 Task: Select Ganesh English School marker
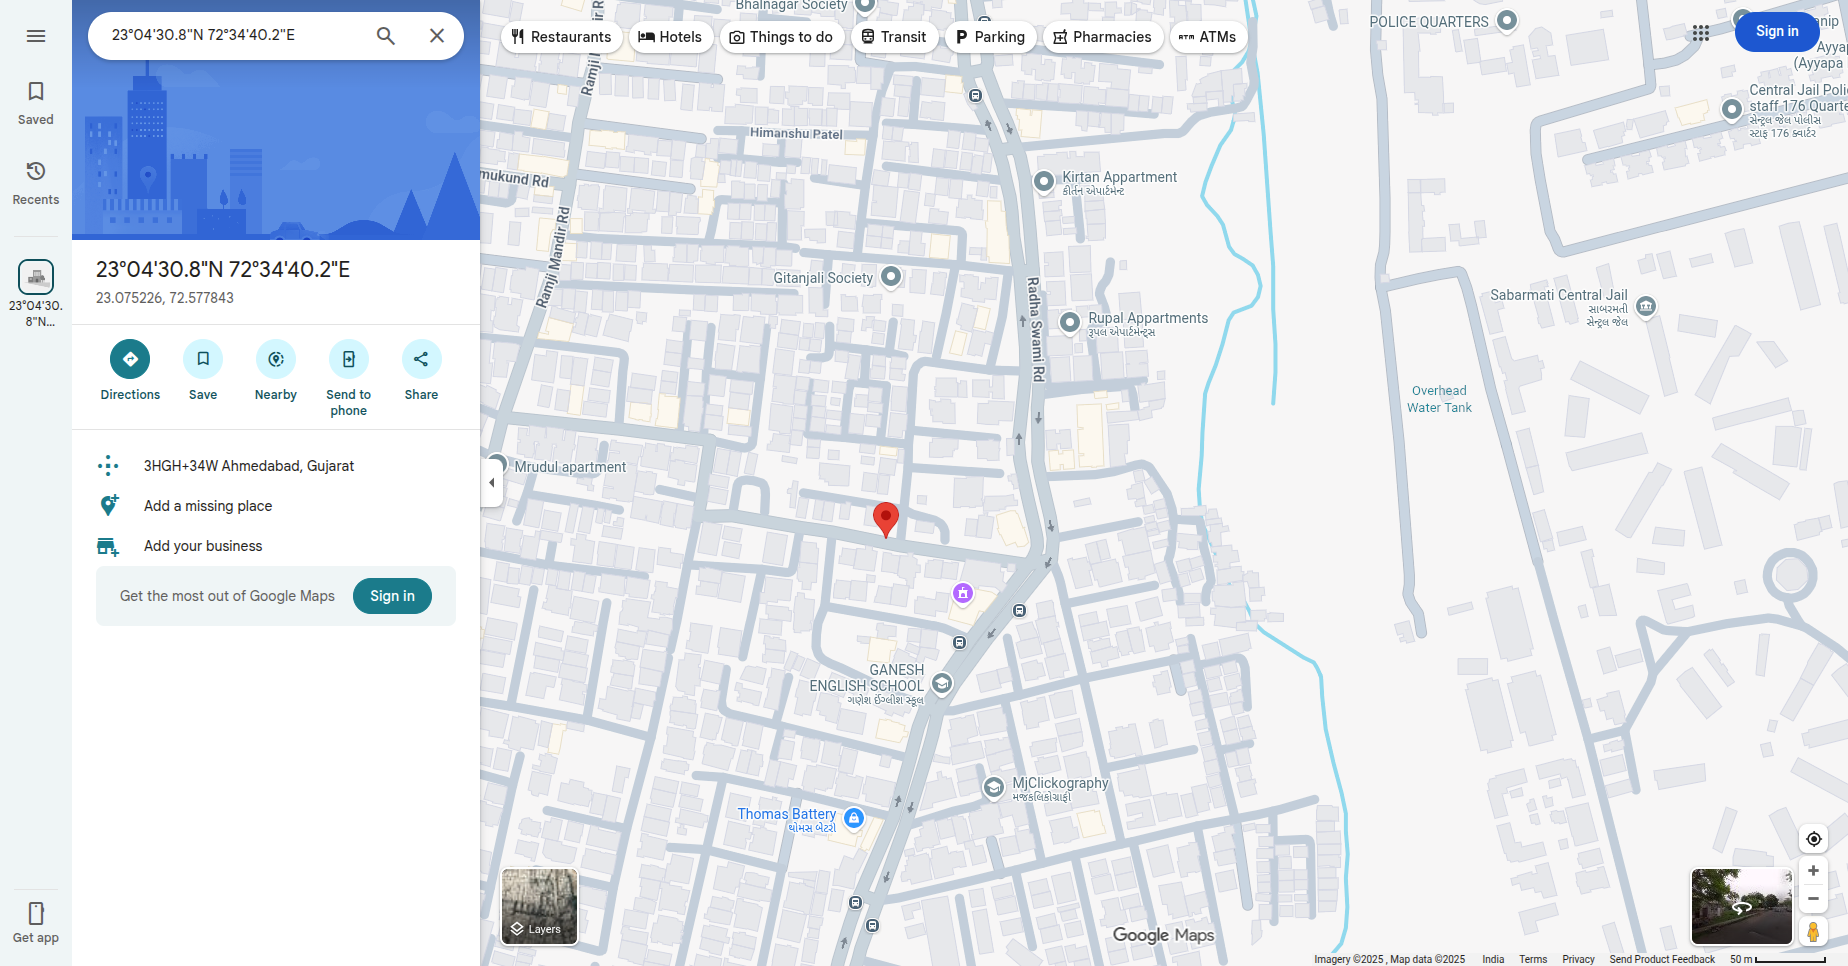[941, 683]
